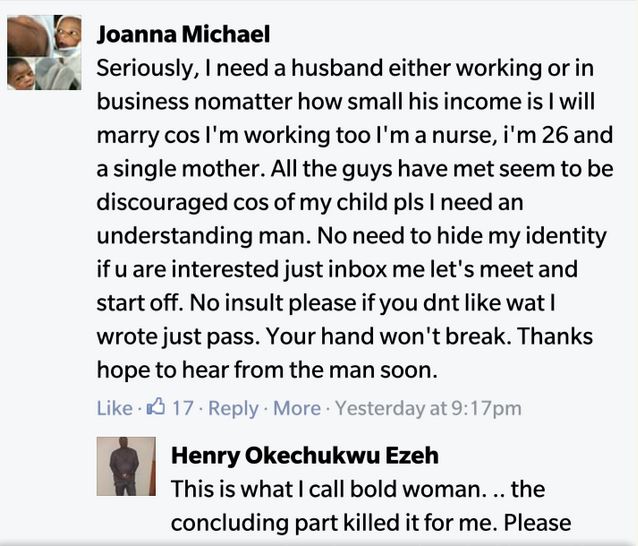This screenshot has height=546, width=638.
Task: Visit Joanna Michael's profile via her name
Action: (x=184, y=35)
